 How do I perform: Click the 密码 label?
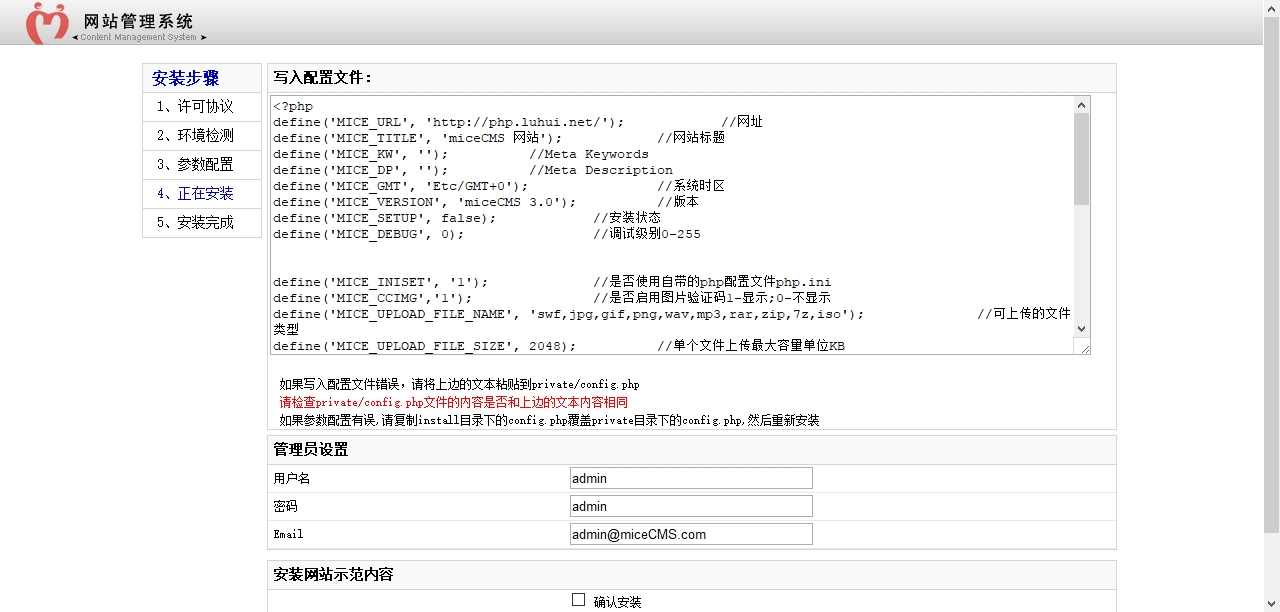click(285, 506)
